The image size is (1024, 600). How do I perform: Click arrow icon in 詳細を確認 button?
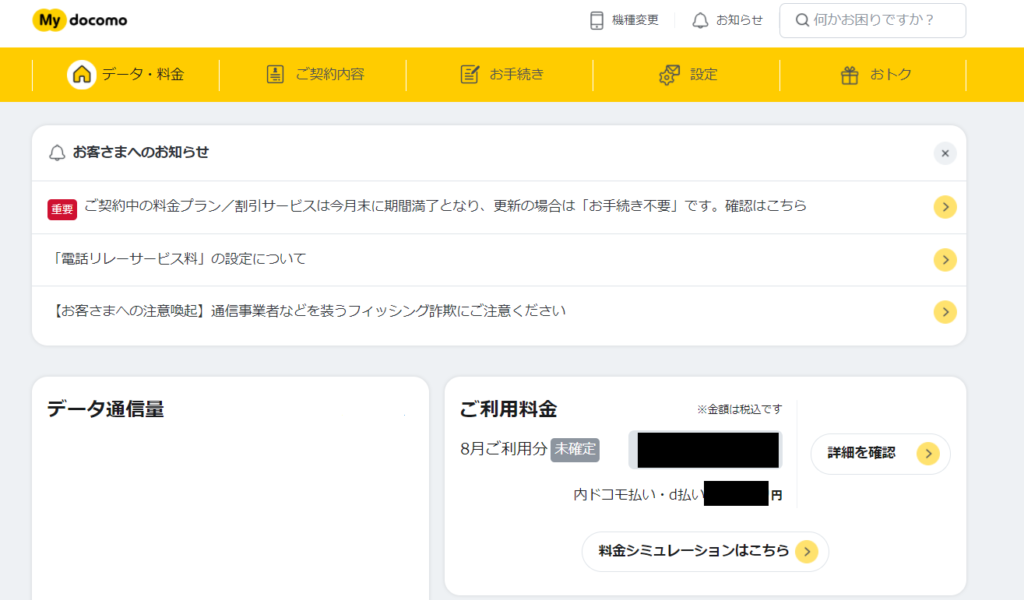point(928,454)
